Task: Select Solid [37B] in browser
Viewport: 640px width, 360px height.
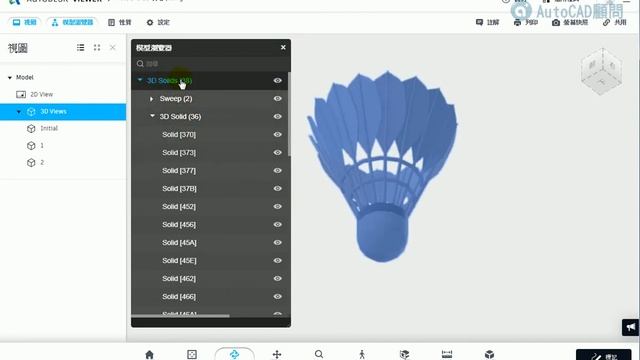Action: 179,188
